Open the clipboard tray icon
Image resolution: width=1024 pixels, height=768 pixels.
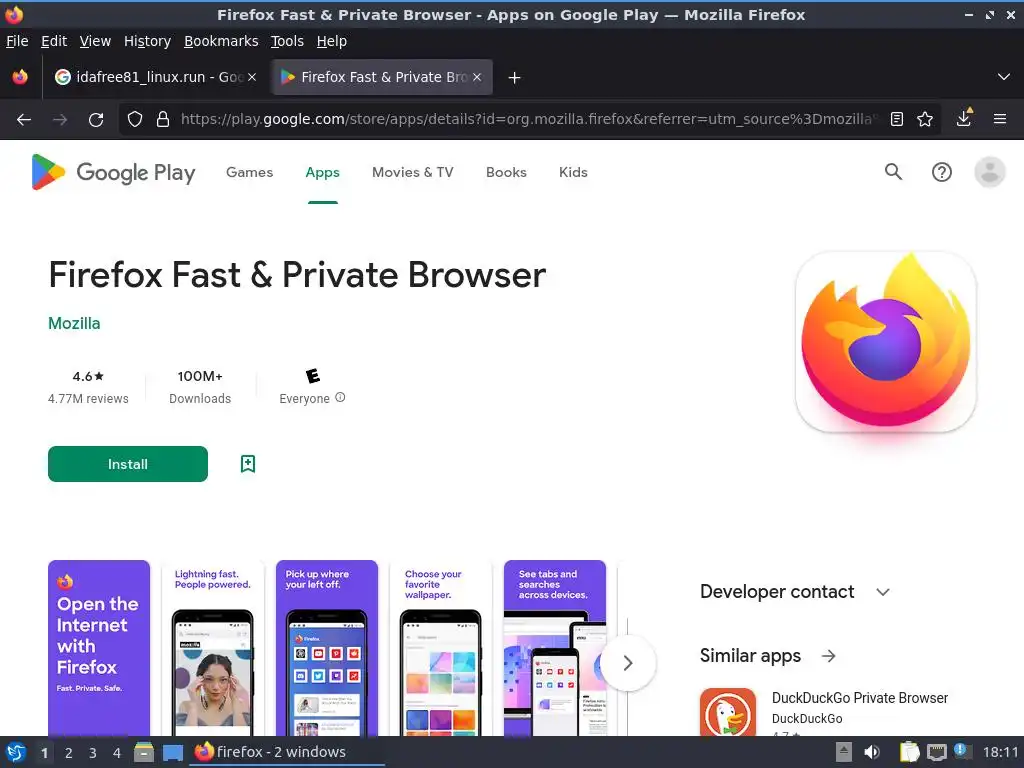[909, 752]
